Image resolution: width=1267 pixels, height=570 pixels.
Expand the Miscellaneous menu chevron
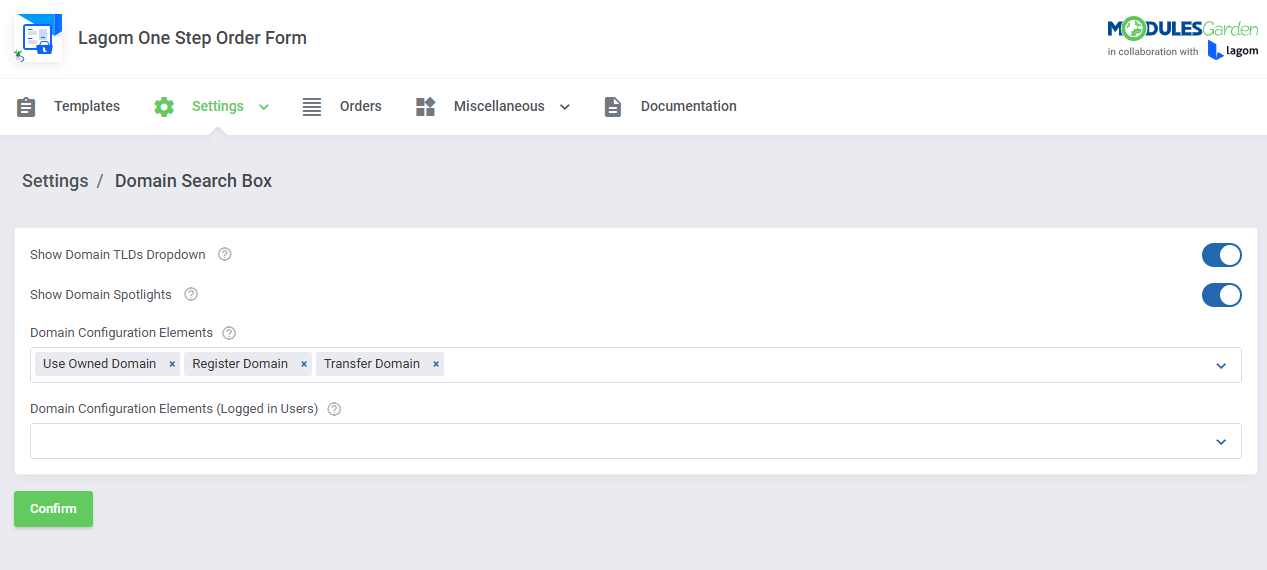(x=565, y=107)
